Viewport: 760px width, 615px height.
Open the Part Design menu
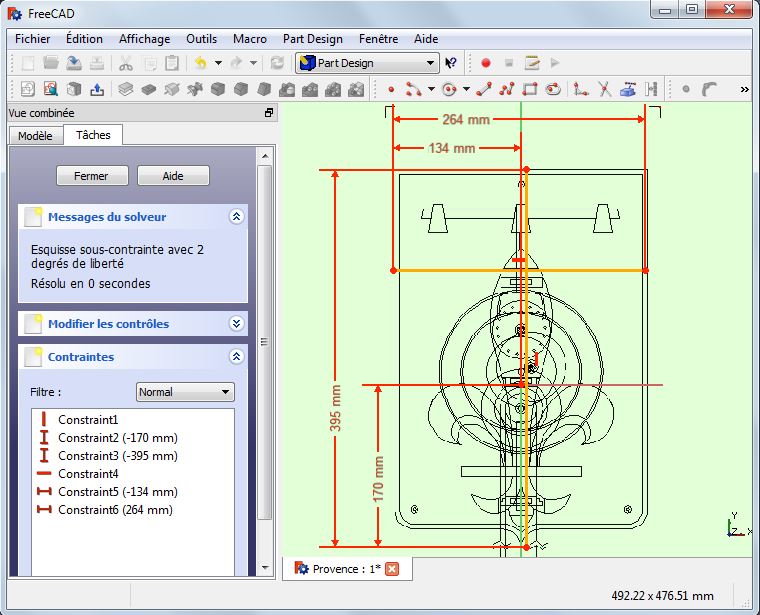coord(313,39)
